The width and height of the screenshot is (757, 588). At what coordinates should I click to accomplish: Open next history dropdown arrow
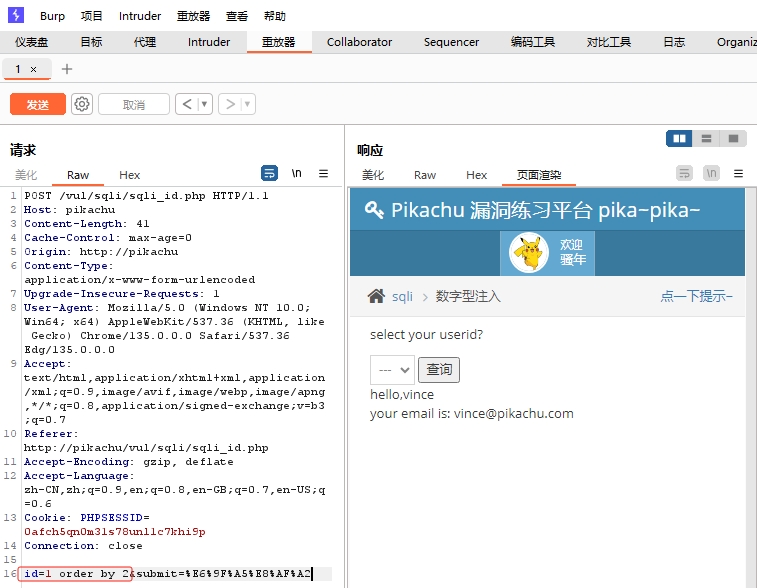pyautogui.click(x=247, y=104)
